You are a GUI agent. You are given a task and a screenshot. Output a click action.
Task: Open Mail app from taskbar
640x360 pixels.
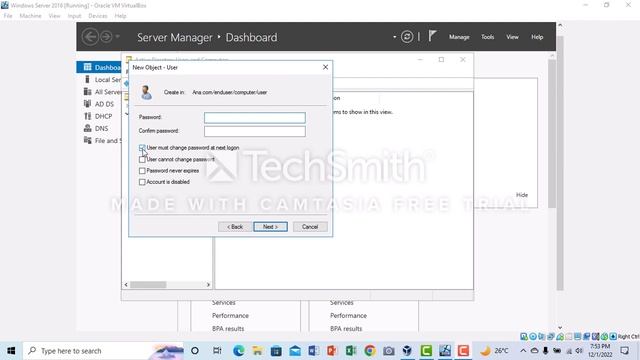coord(295,351)
